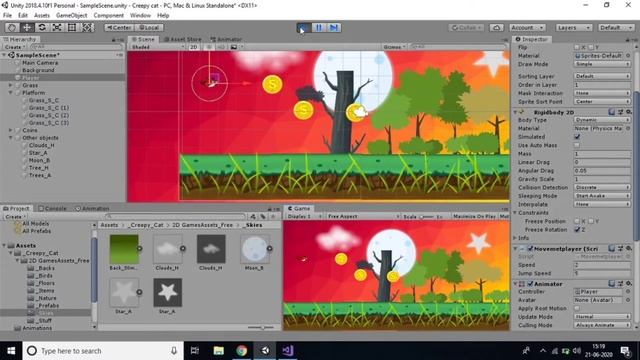Toggle Animator component enabled checkbox
This screenshot has height=360, width=640.
tap(530, 284)
